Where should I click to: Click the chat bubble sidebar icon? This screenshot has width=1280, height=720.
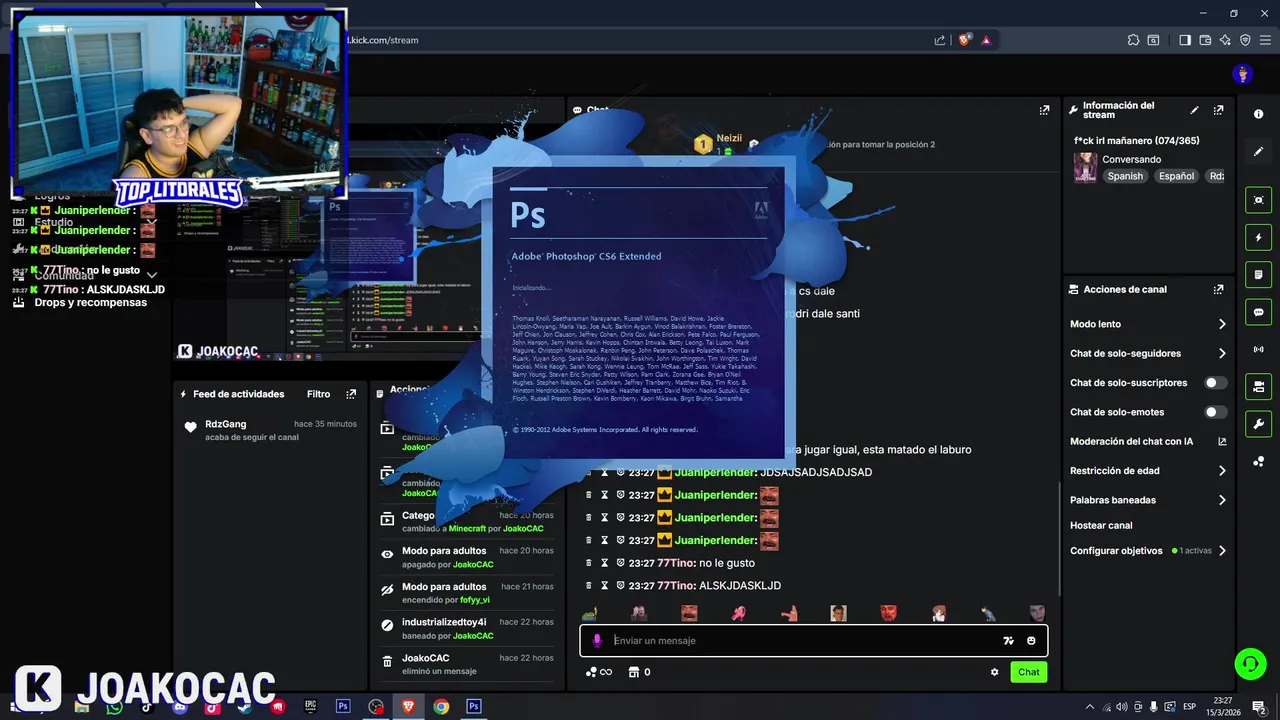(x=1259, y=312)
